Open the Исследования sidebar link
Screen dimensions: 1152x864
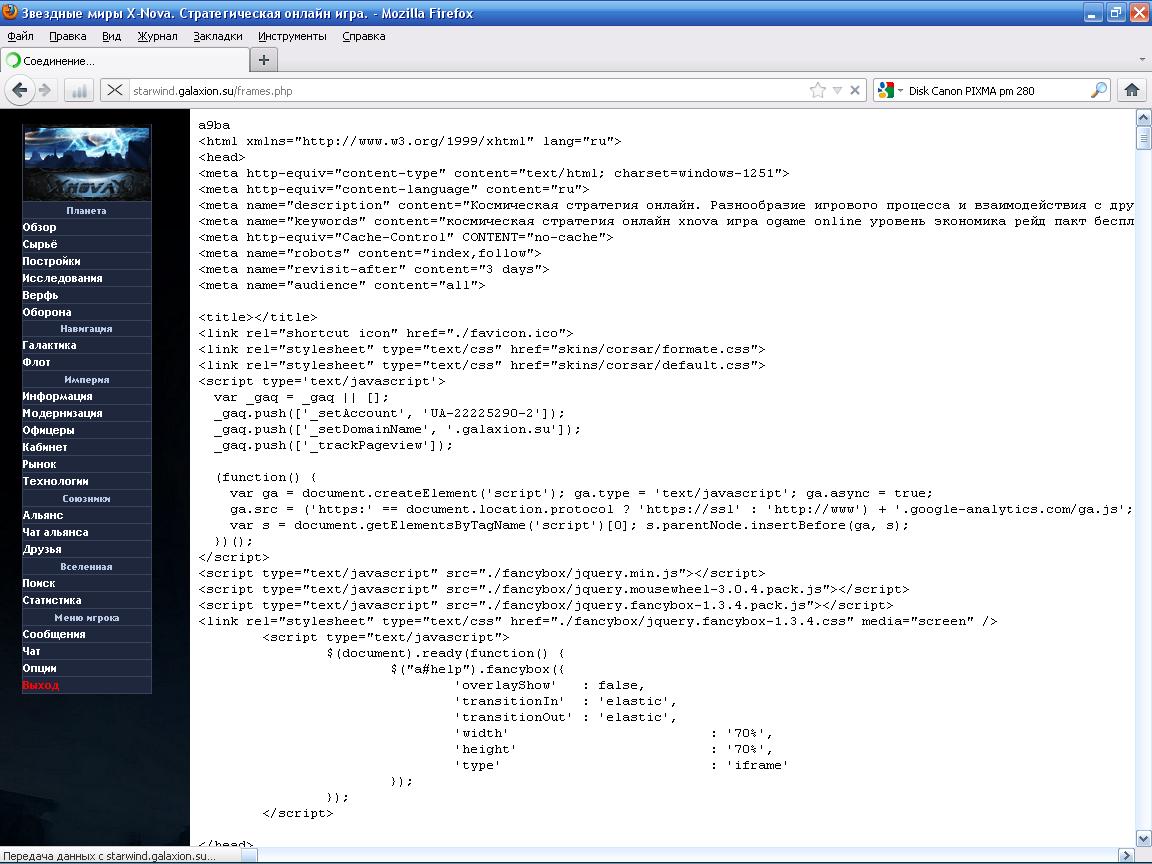tap(62, 278)
